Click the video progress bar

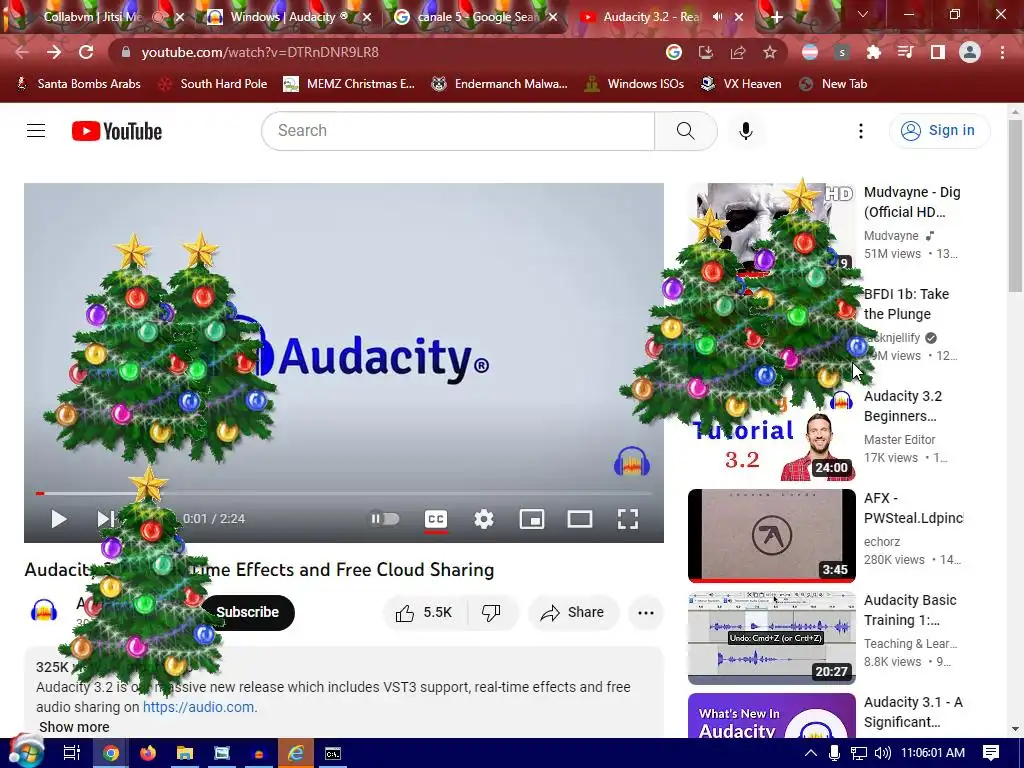click(344, 494)
